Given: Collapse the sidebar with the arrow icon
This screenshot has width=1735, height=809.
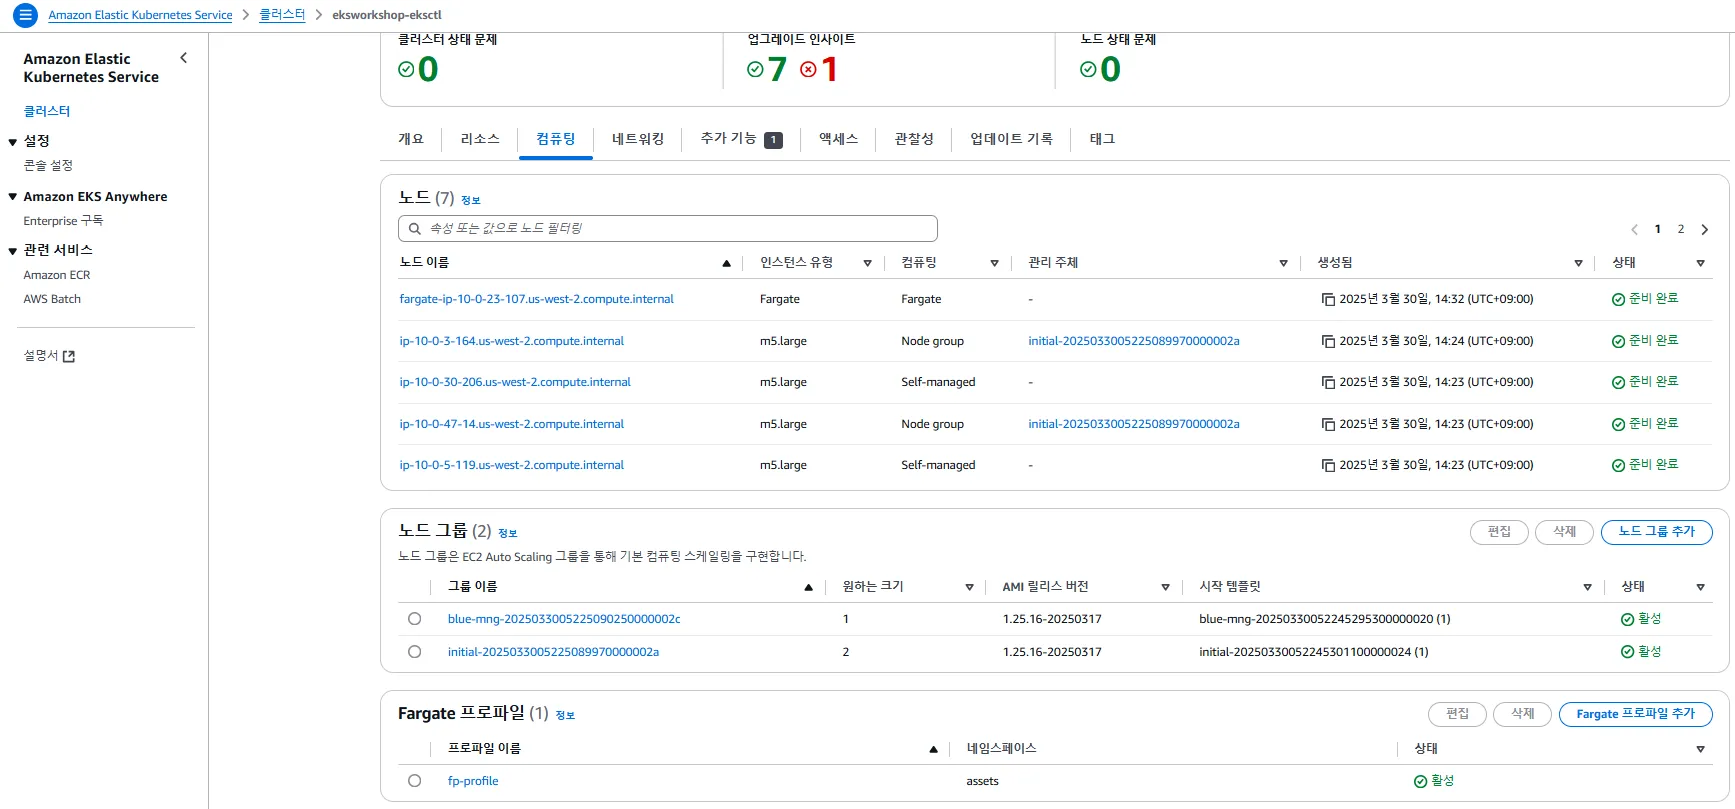Looking at the screenshot, I should (183, 58).
